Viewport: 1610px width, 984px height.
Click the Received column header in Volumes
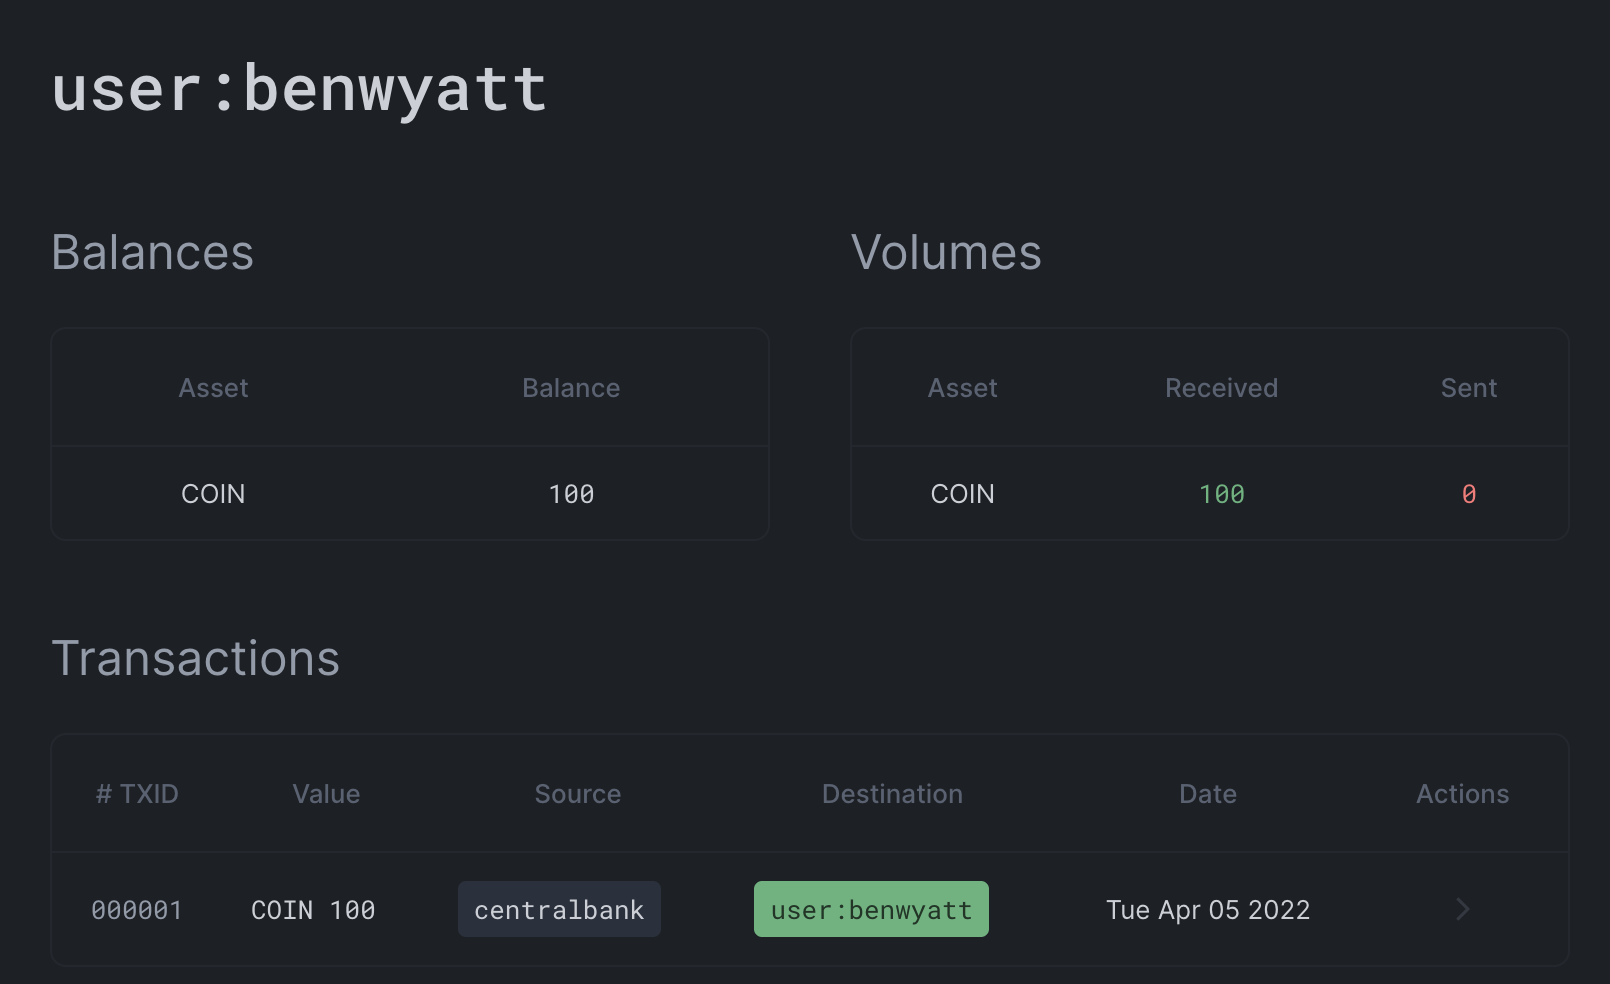point(1221,388)
